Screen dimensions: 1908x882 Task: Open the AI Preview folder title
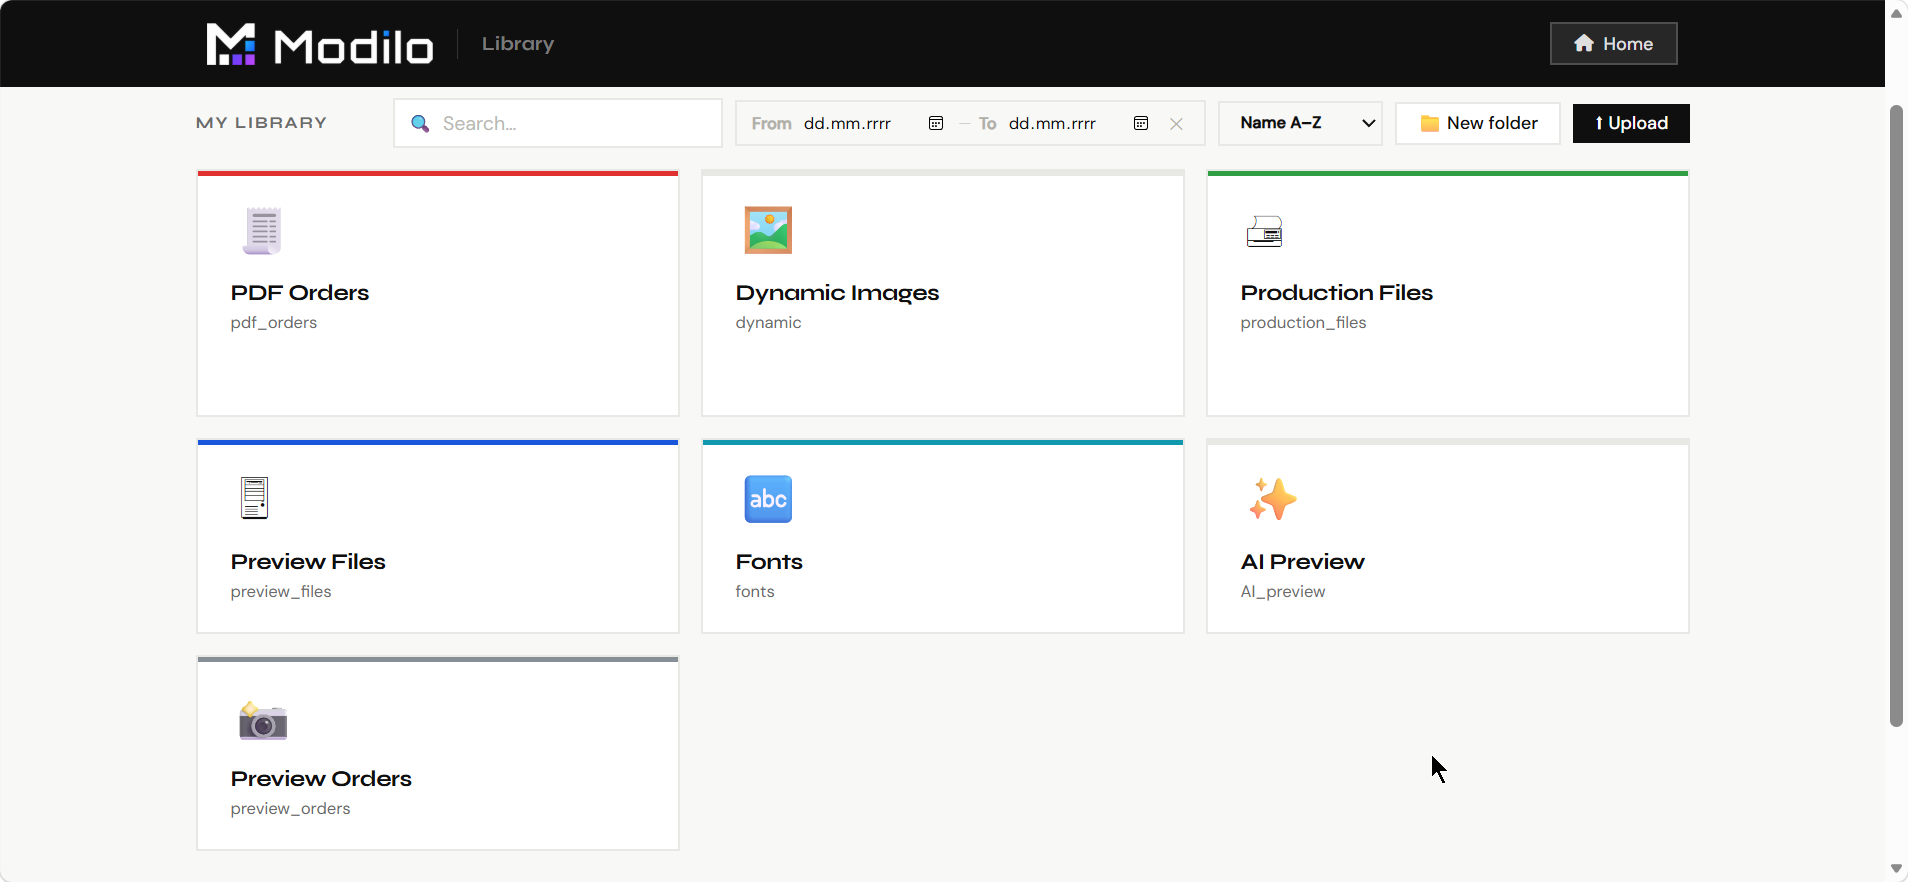click(x=1302, y=562)
